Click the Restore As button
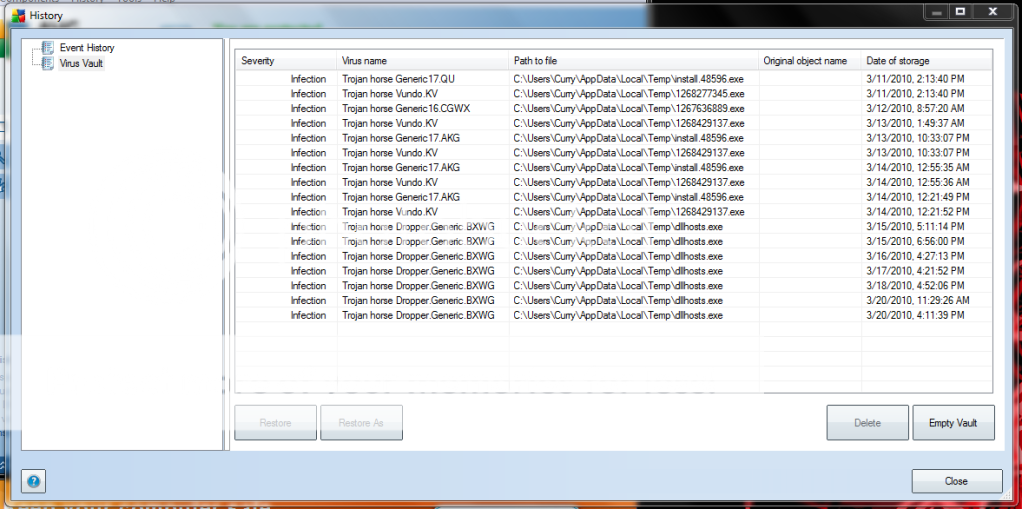Image resolution: width=1022 pixels, height=509 pixels. click(x=361, y=423)
